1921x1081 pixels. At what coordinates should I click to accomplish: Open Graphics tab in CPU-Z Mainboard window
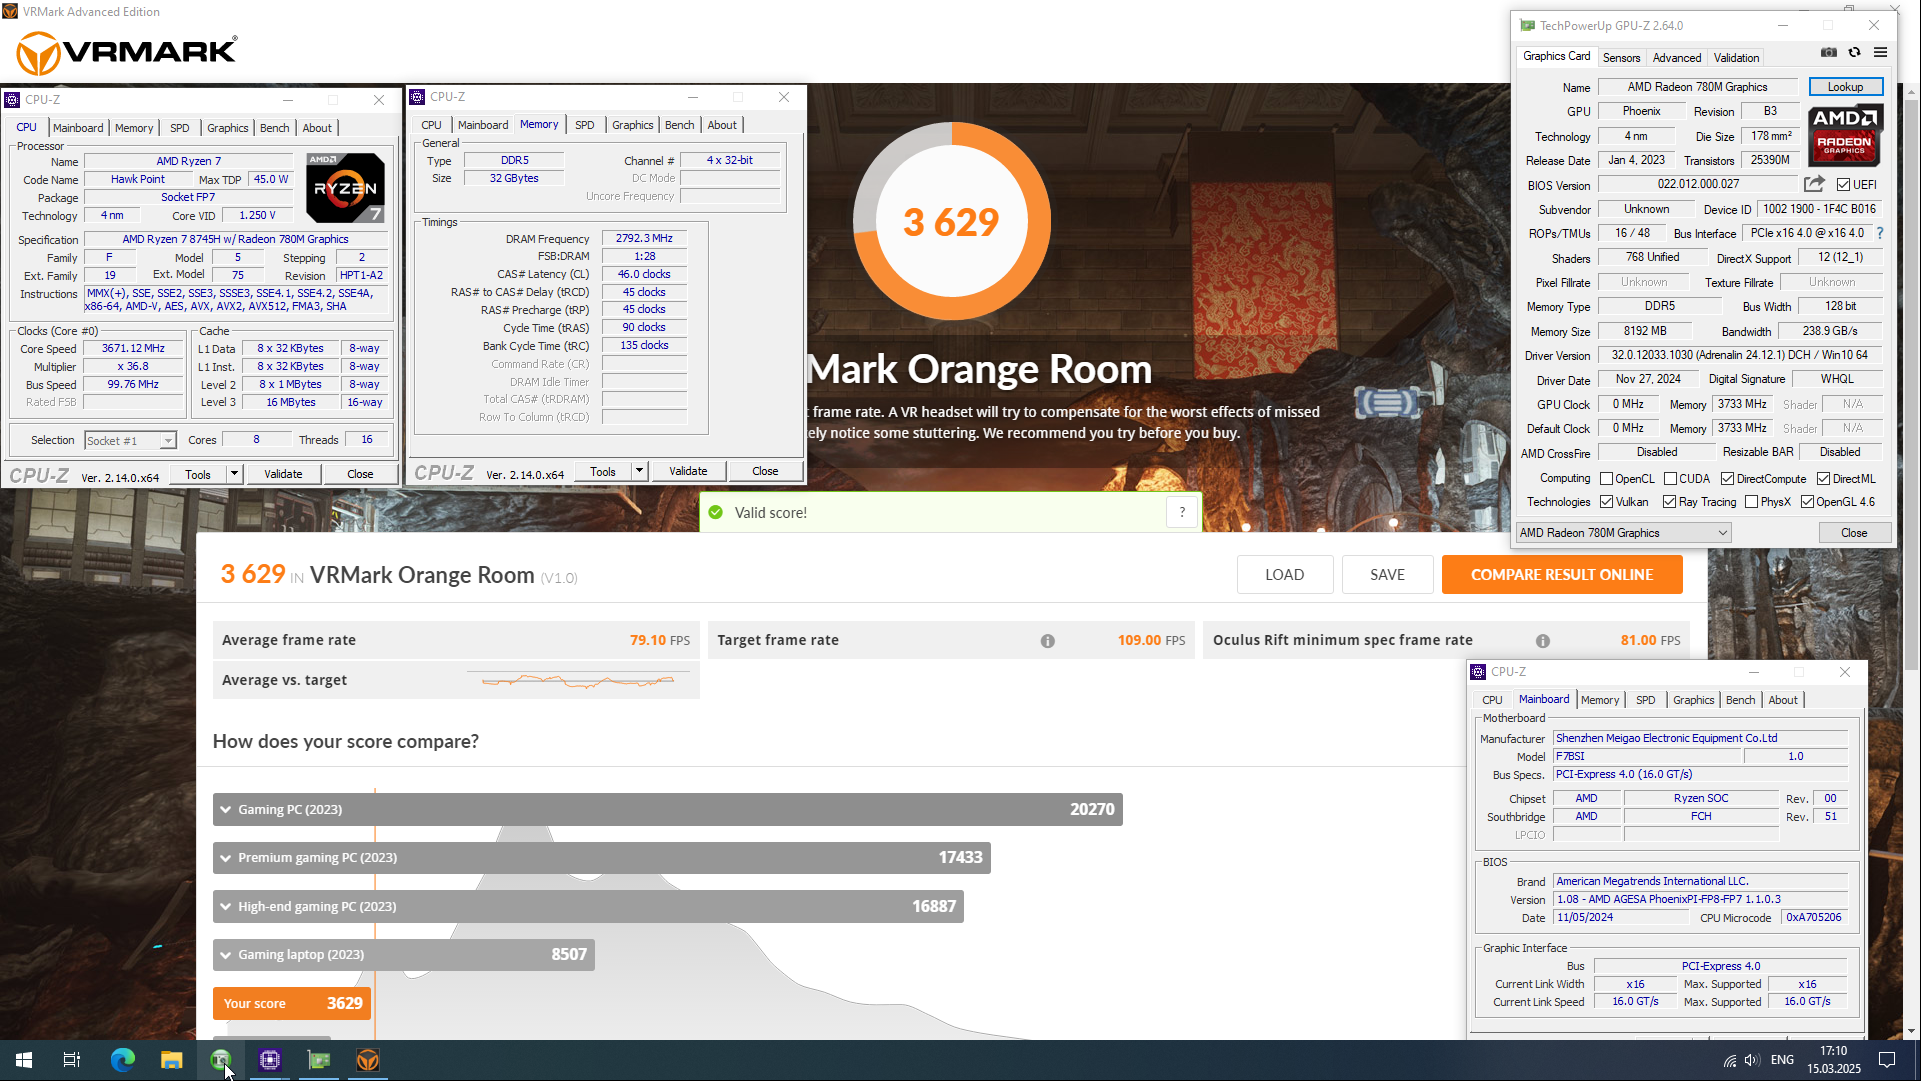coord(1693,700)
